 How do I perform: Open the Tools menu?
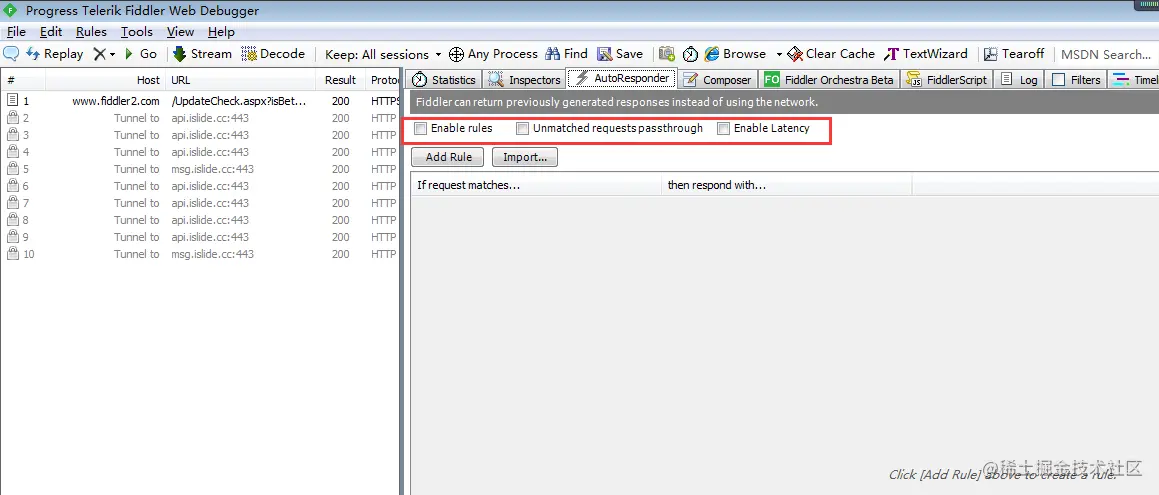(137, 32)
